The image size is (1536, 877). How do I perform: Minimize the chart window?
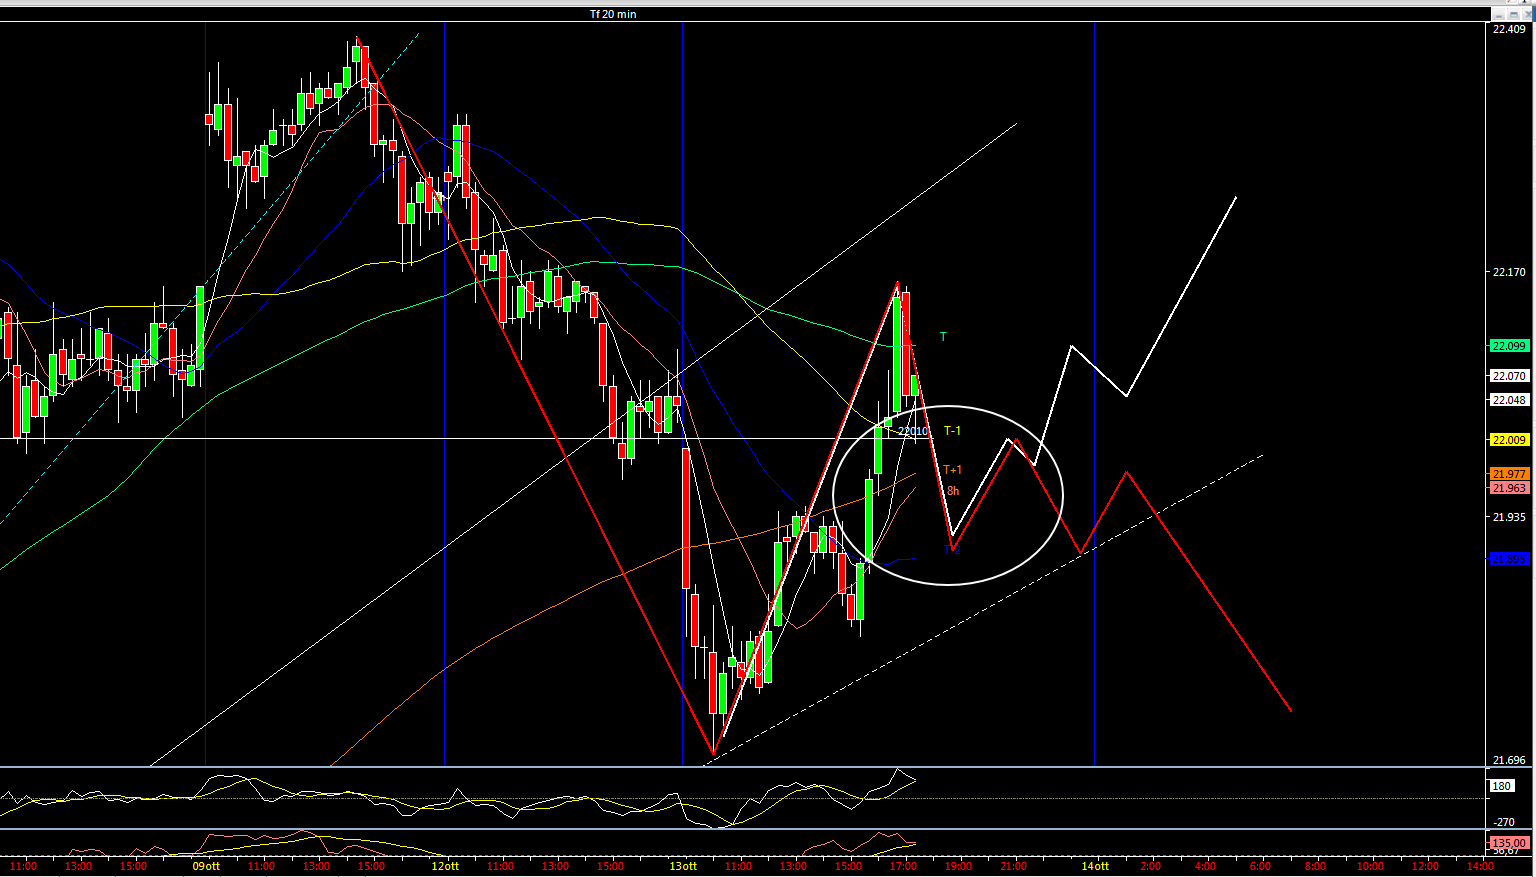[1498, 14]
